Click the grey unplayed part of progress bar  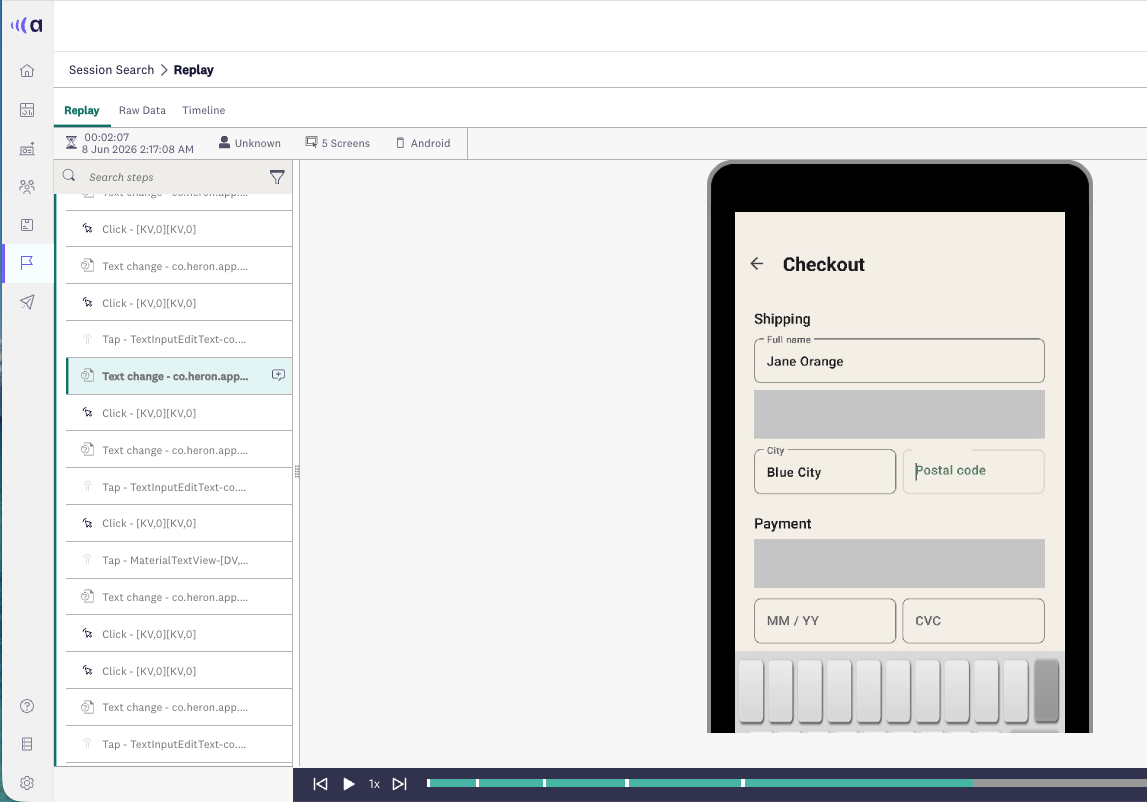pyautogui.click(x=1060, y=783)
